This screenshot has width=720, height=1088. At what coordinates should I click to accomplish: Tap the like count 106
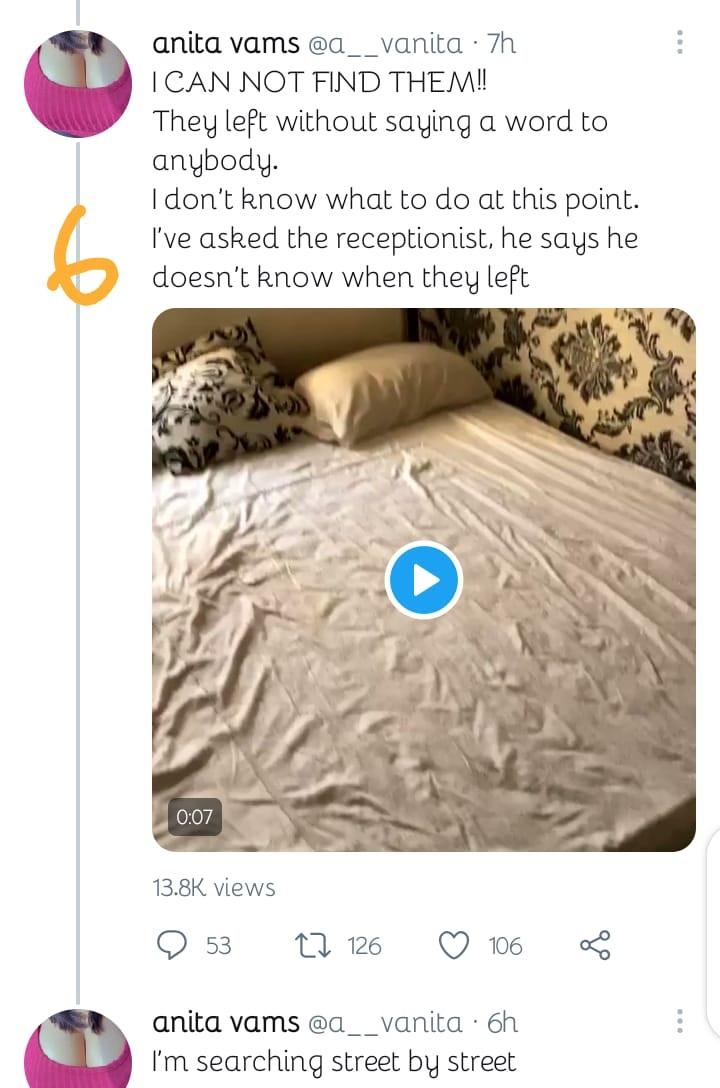pyautogui.click(x=505, y=945)
